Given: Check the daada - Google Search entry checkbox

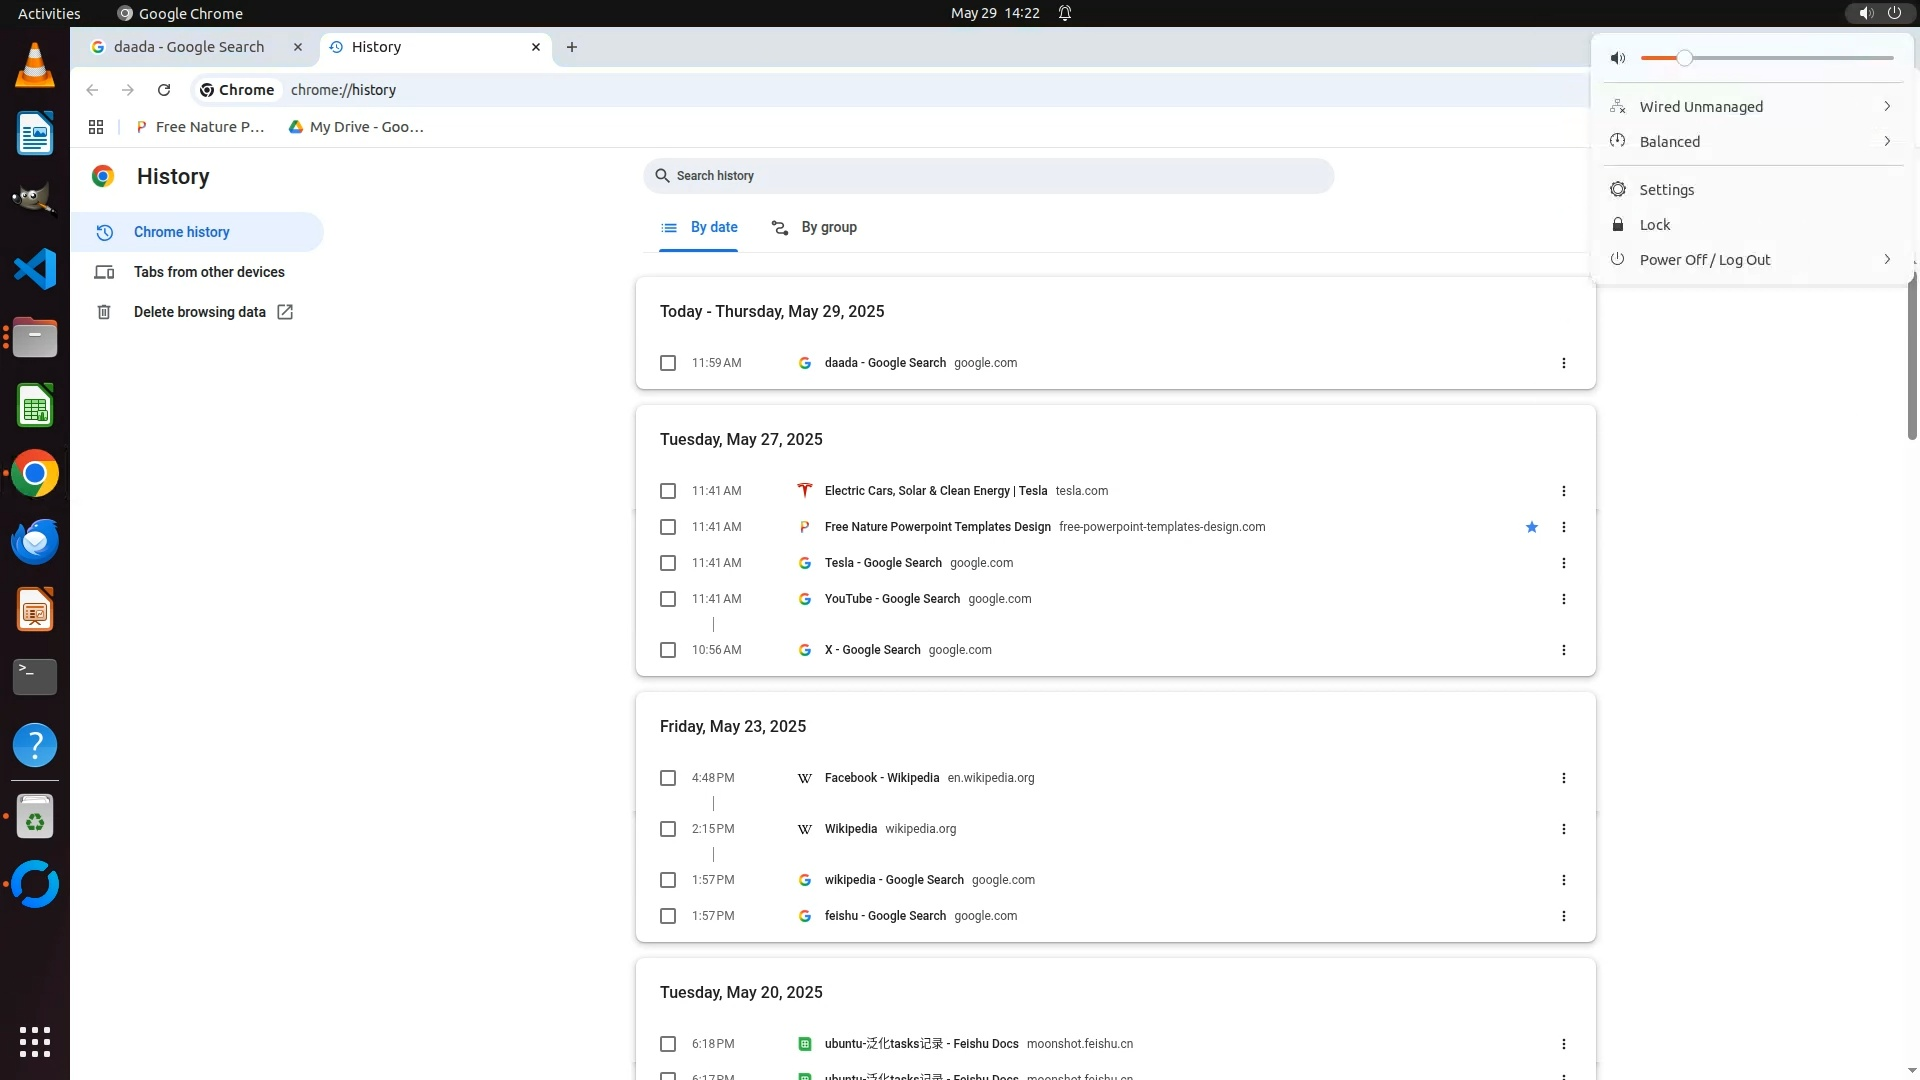Looking at the screenshot, I should click(668, 363).
